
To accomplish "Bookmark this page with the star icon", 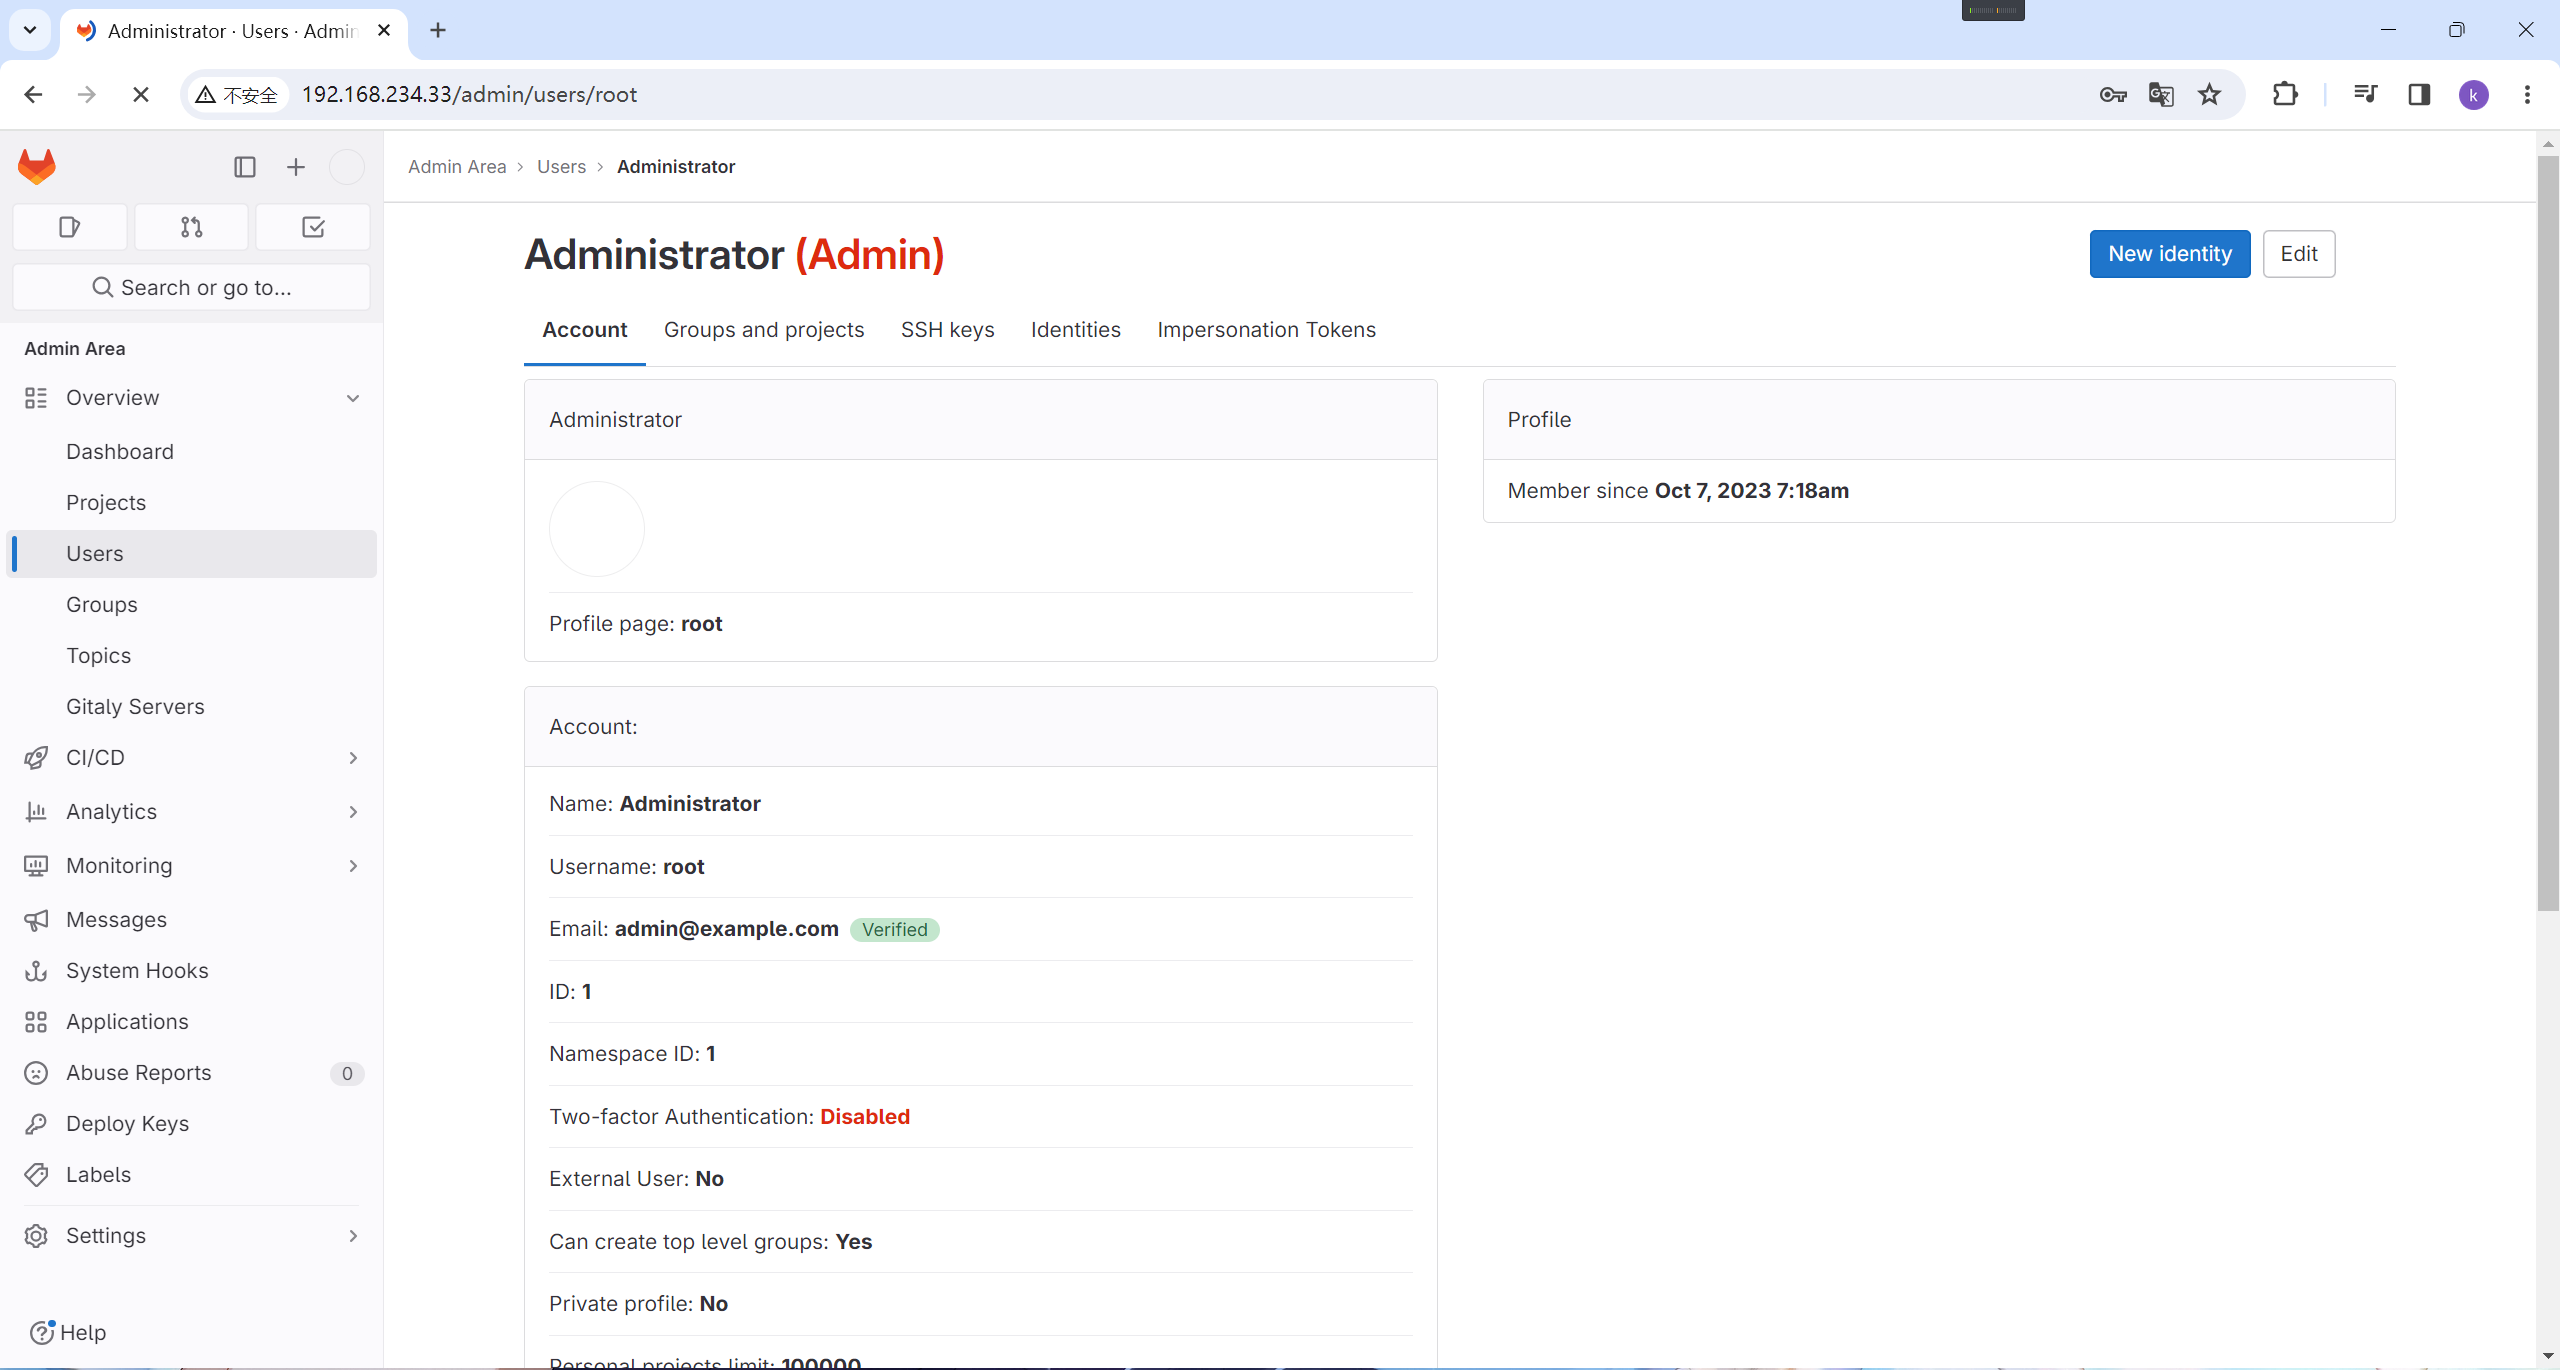I will pos(2209,95).
